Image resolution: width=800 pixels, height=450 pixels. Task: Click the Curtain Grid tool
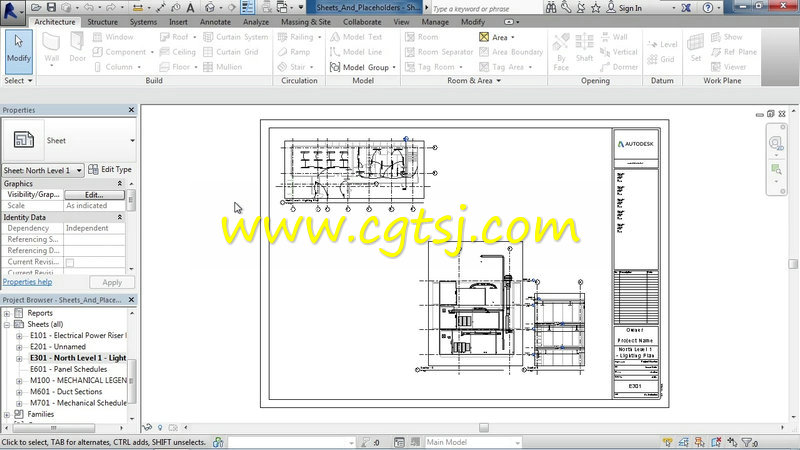pyautogui.click(x=231, y=52)
